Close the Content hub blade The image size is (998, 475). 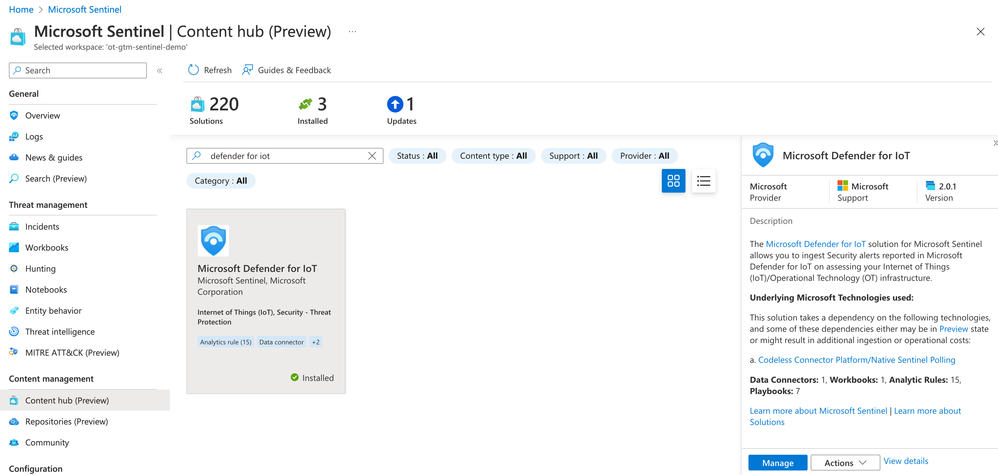point(980,32)
